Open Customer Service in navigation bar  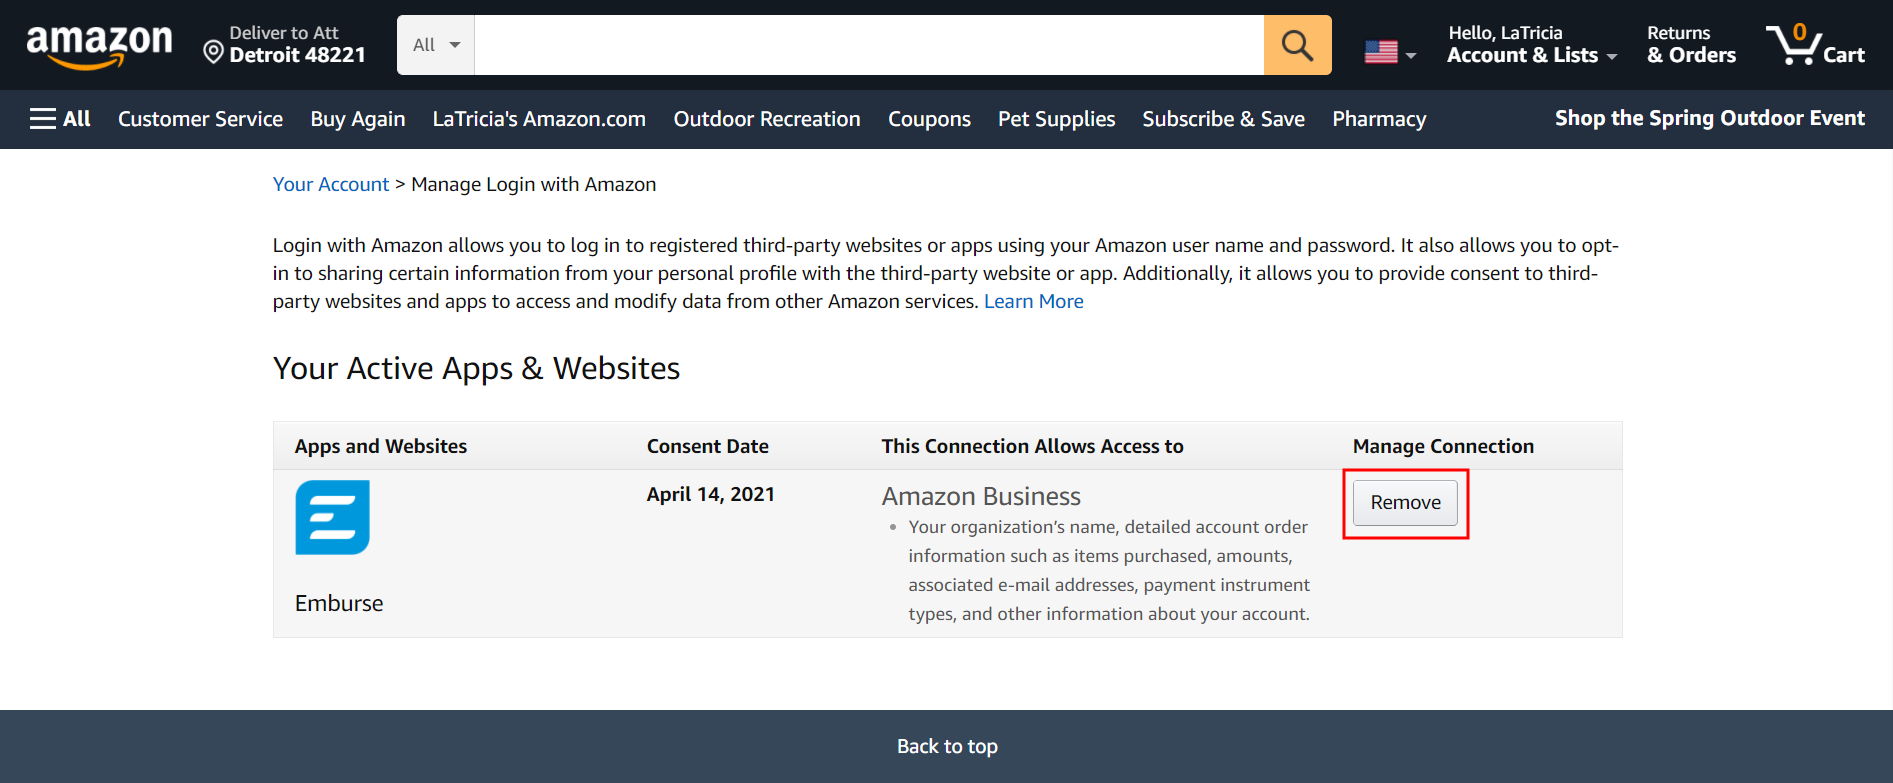coord(200,119)
